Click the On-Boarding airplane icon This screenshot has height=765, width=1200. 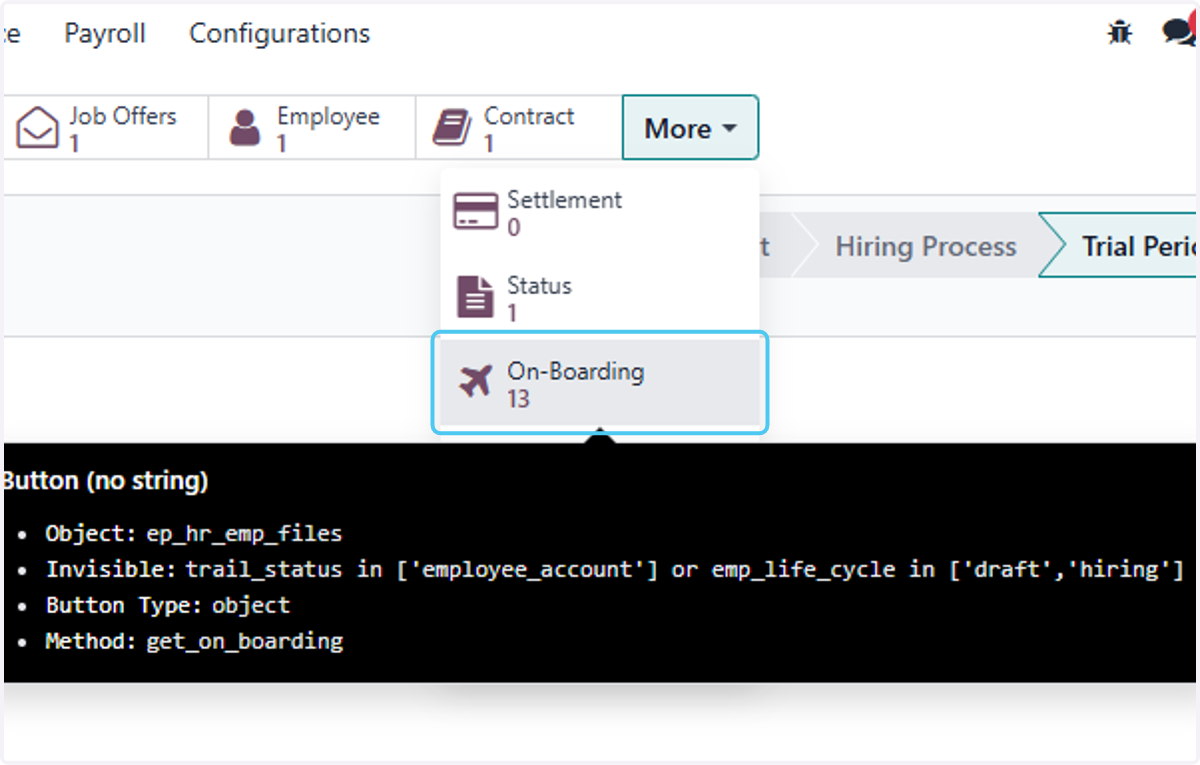476,381
